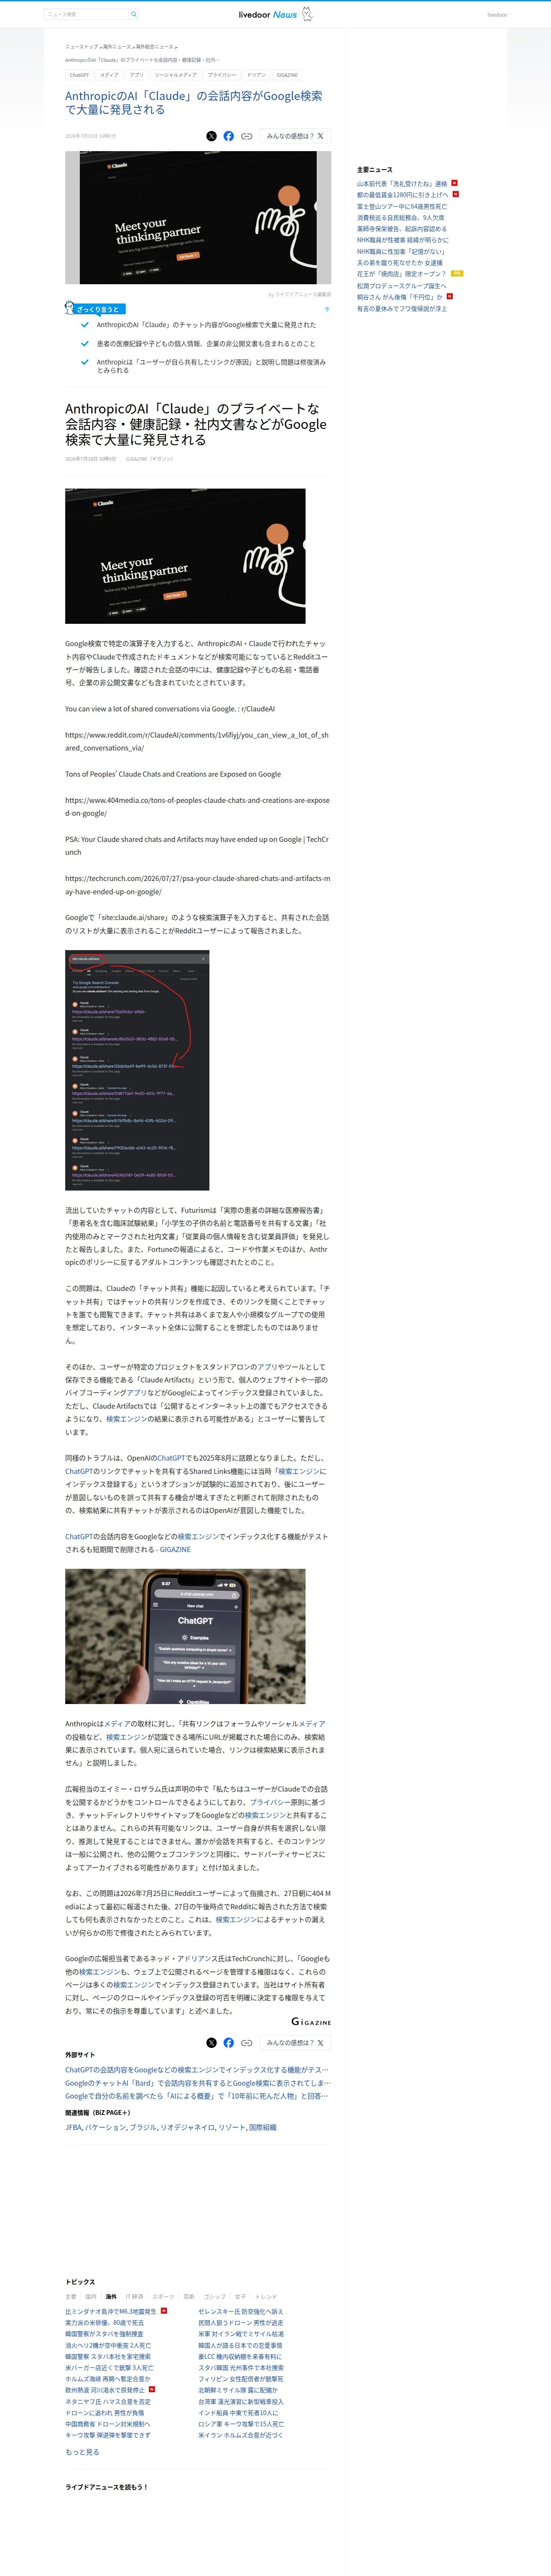Screen dimensions: 551x2576
Task: Select the GIGAZINE tag chip above the headline
Action: (x=287, y=75)
